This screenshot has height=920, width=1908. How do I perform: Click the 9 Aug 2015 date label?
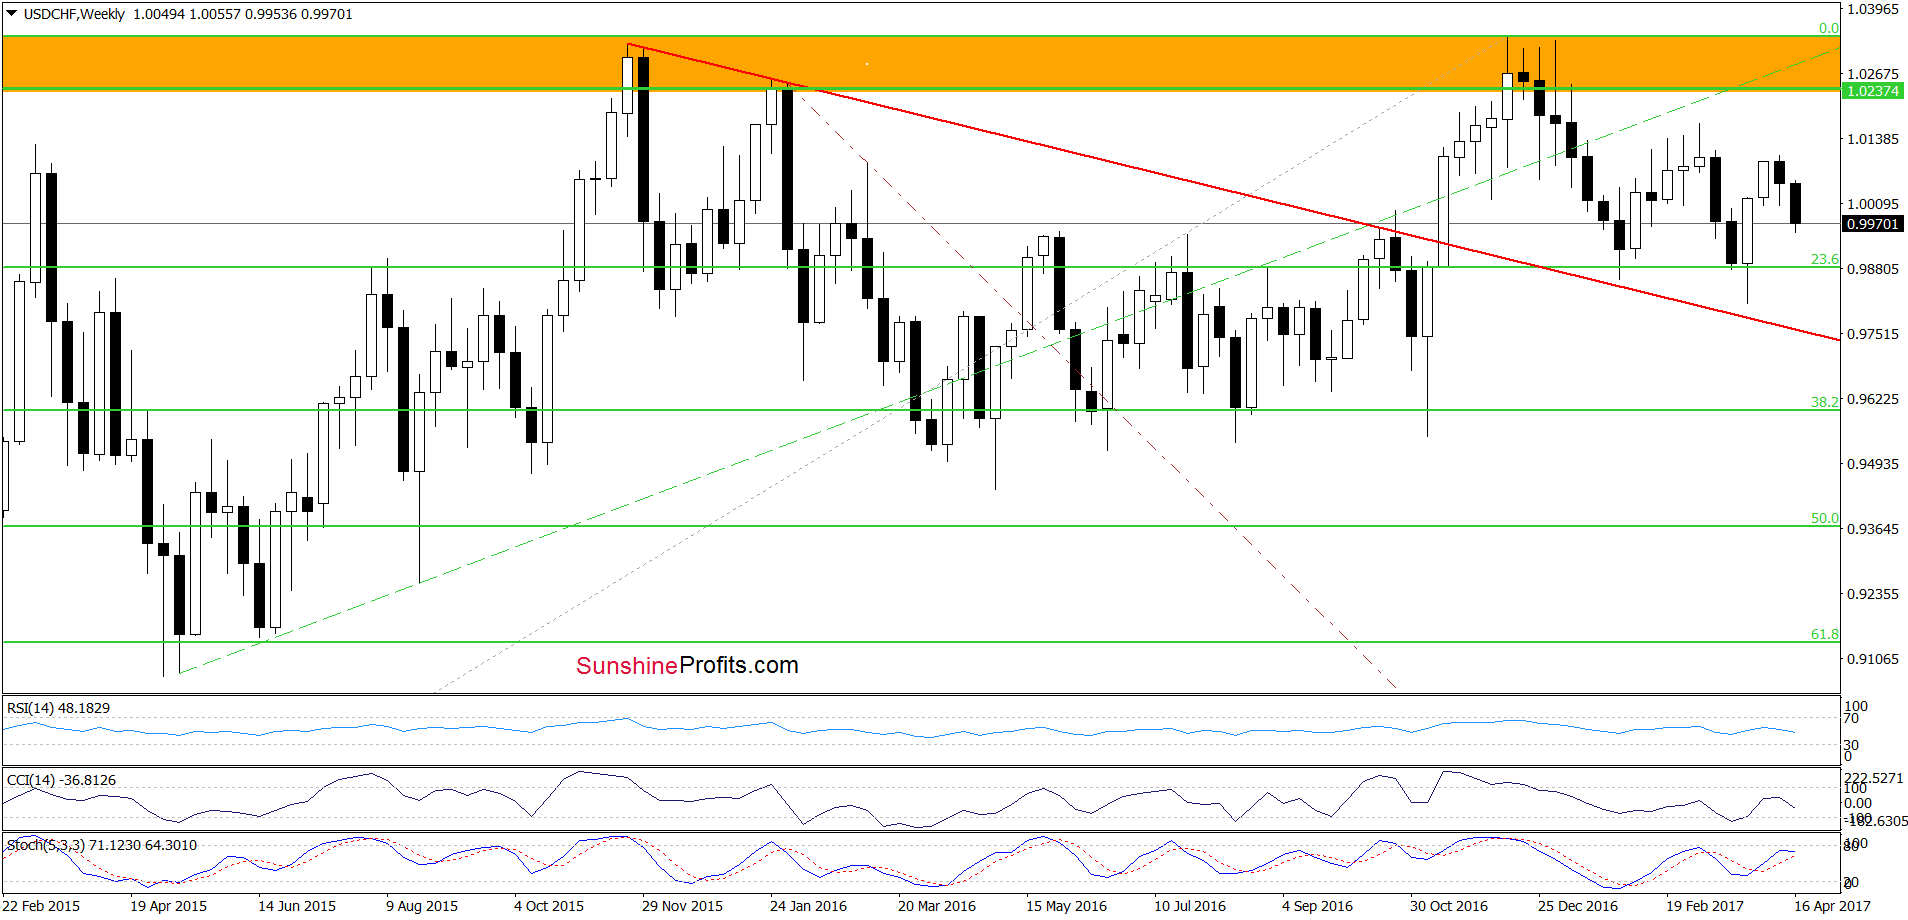pyautogui.click(x=422, y=906)
